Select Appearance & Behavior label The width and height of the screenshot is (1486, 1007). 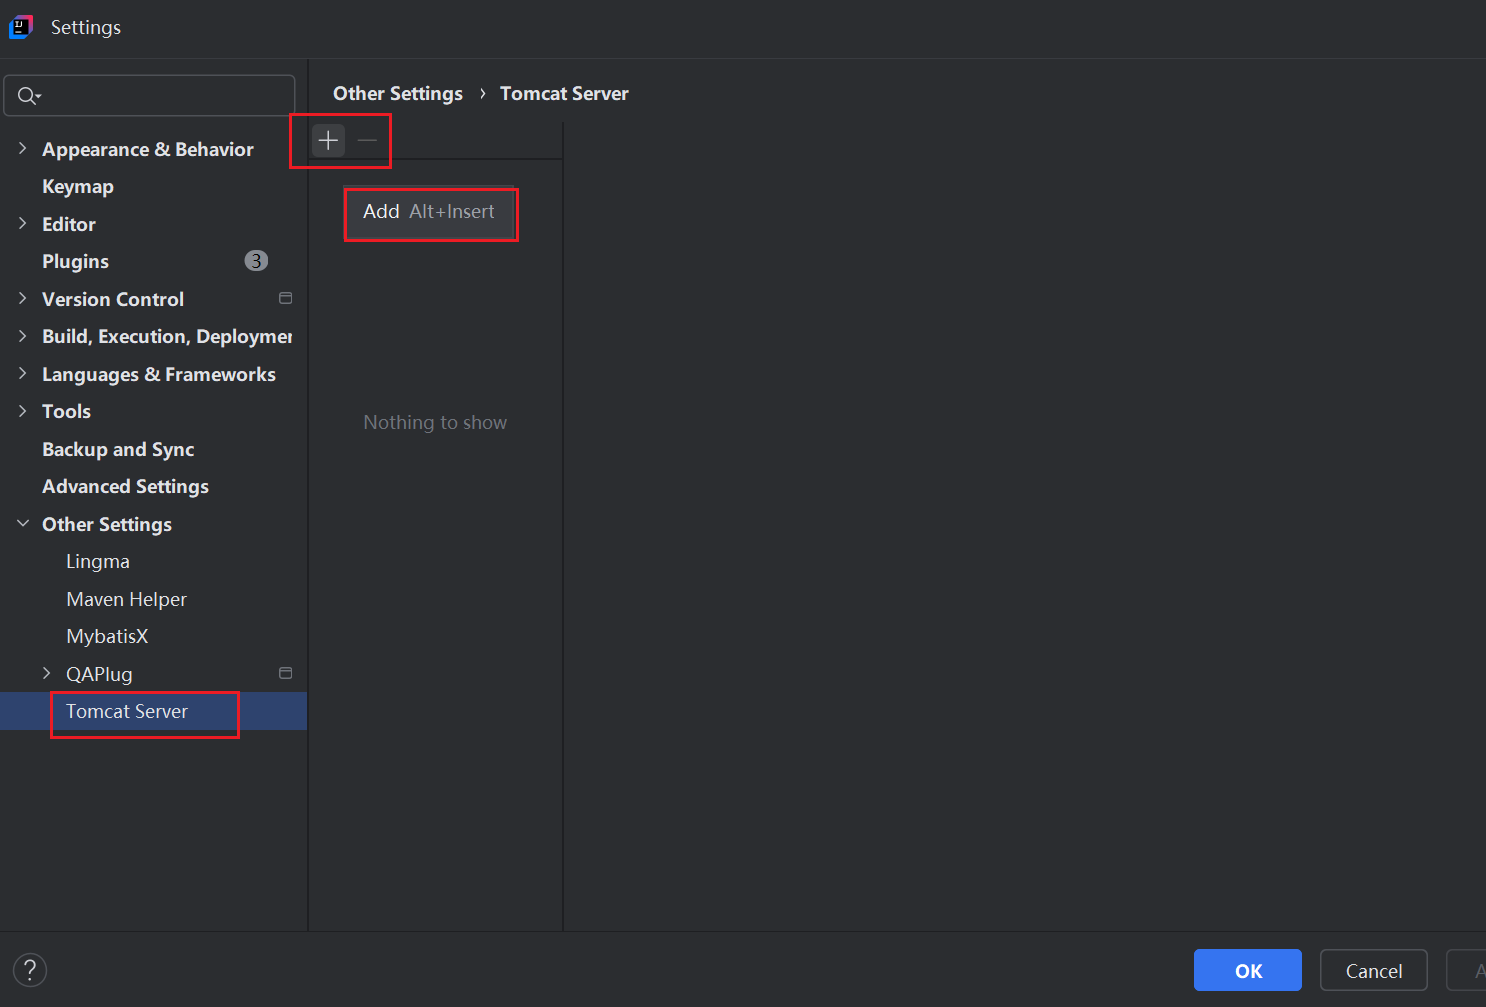tap(148, 149)
